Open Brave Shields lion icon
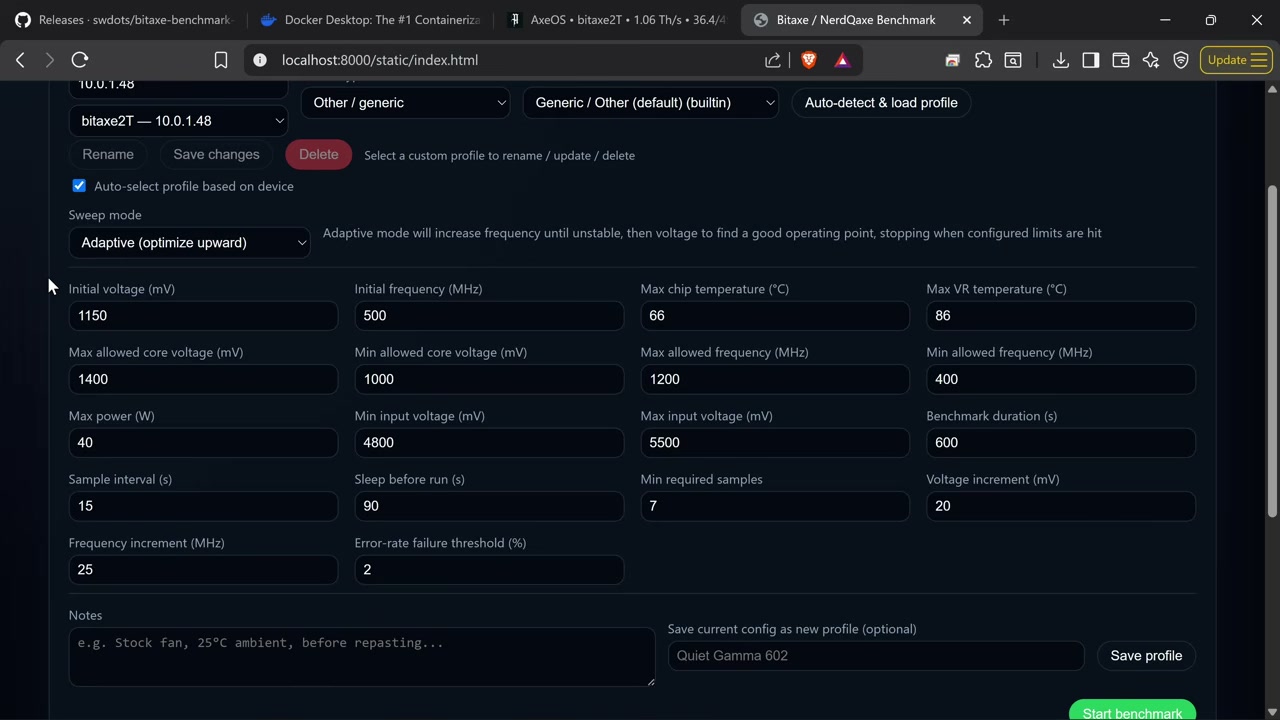 (809, 60)
